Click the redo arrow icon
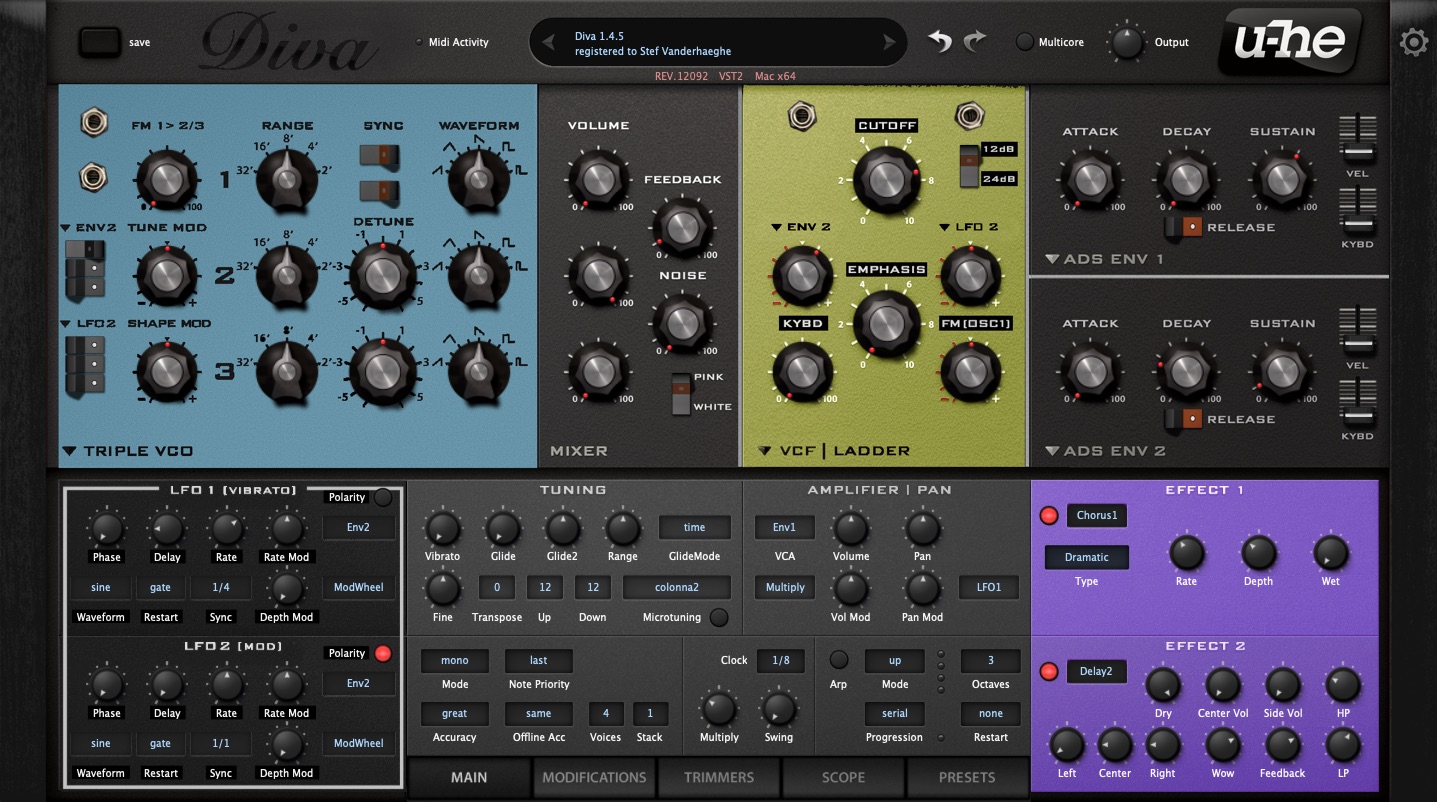Screen dimensions: 1437x802 (975, 41)
